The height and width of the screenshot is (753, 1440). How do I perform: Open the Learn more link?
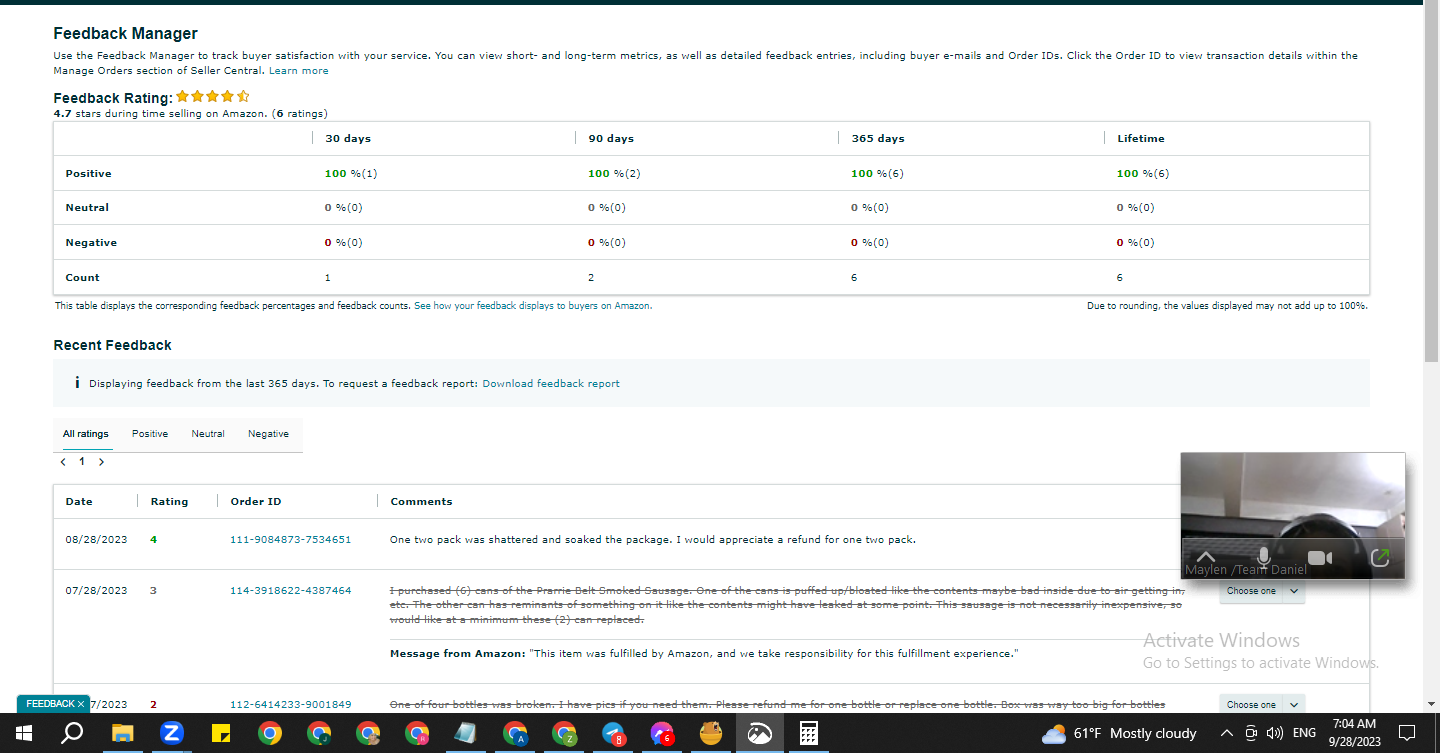pyautogui.click(x=299, y=71)
